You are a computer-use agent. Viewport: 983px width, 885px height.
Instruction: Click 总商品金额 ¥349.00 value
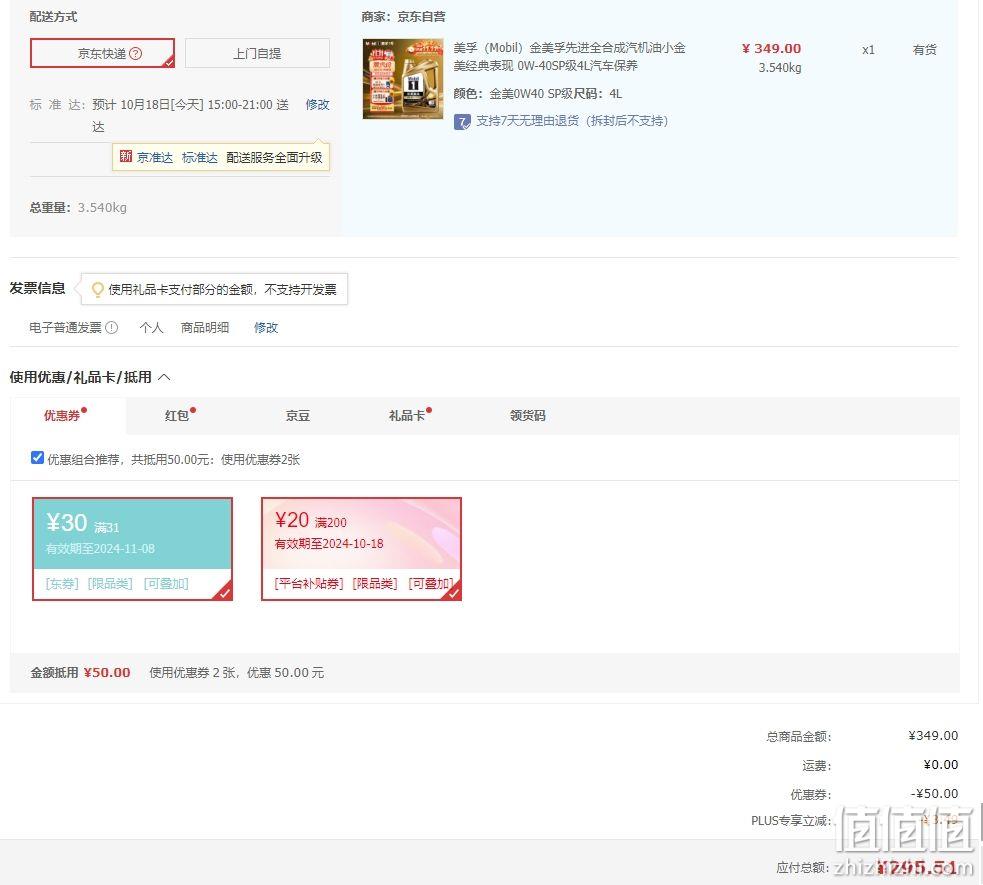pos(933,735)
